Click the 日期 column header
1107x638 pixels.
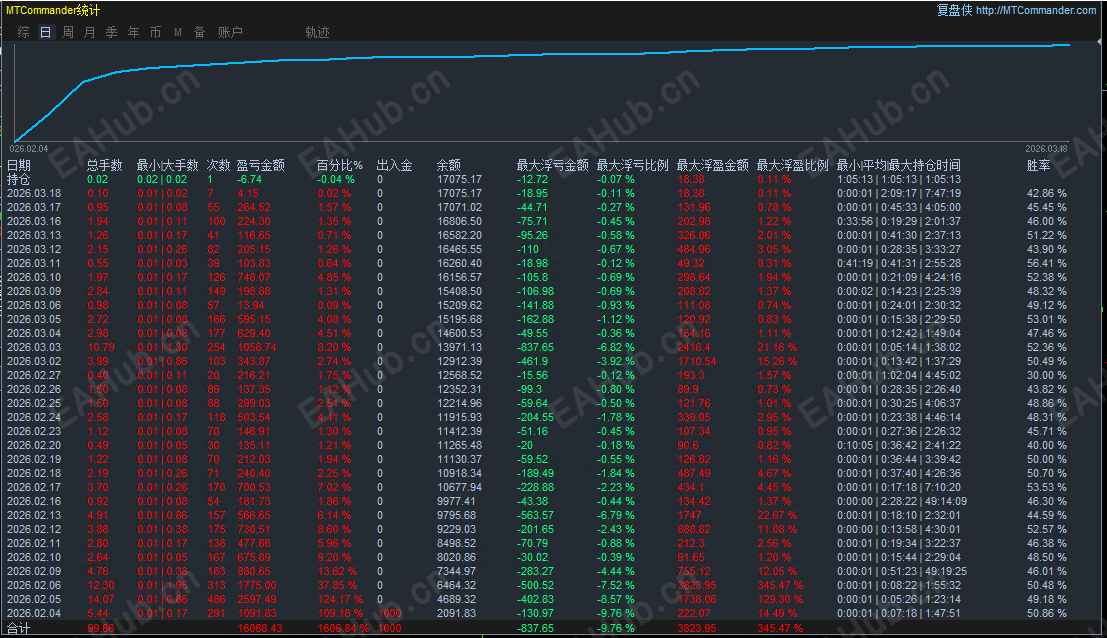click(x=19, y=165)
